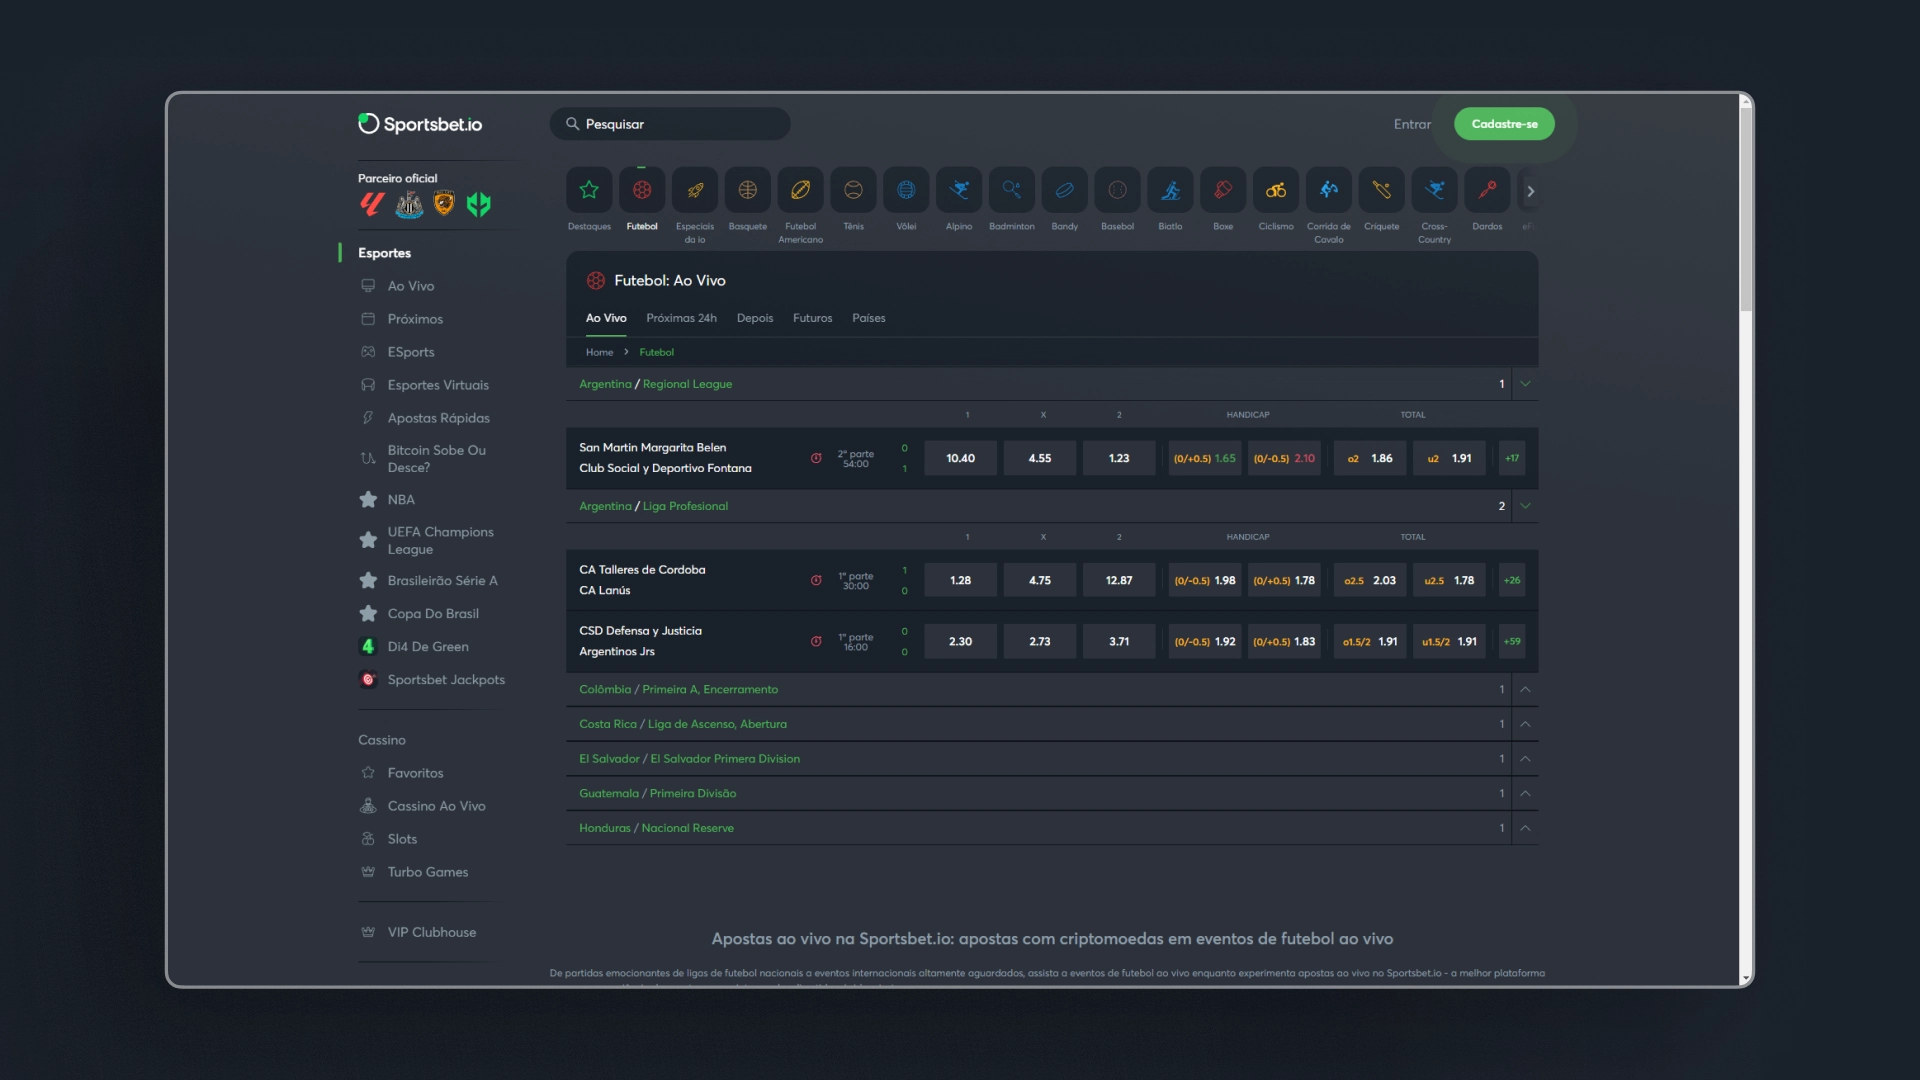1920x1080 pixels.
Task: Open the Vôlei sport icon
Action: [906, 190]
